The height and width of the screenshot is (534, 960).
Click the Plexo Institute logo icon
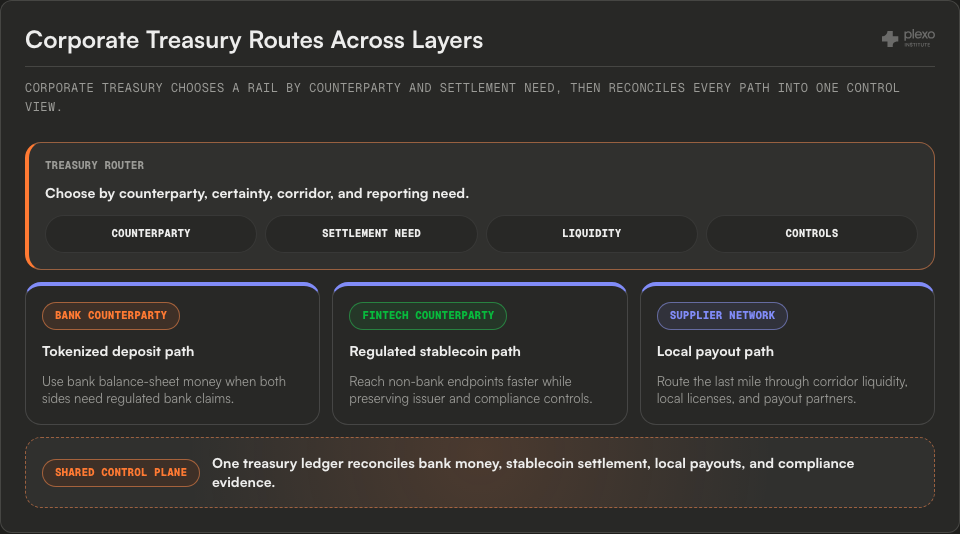(x=890, y=39)
